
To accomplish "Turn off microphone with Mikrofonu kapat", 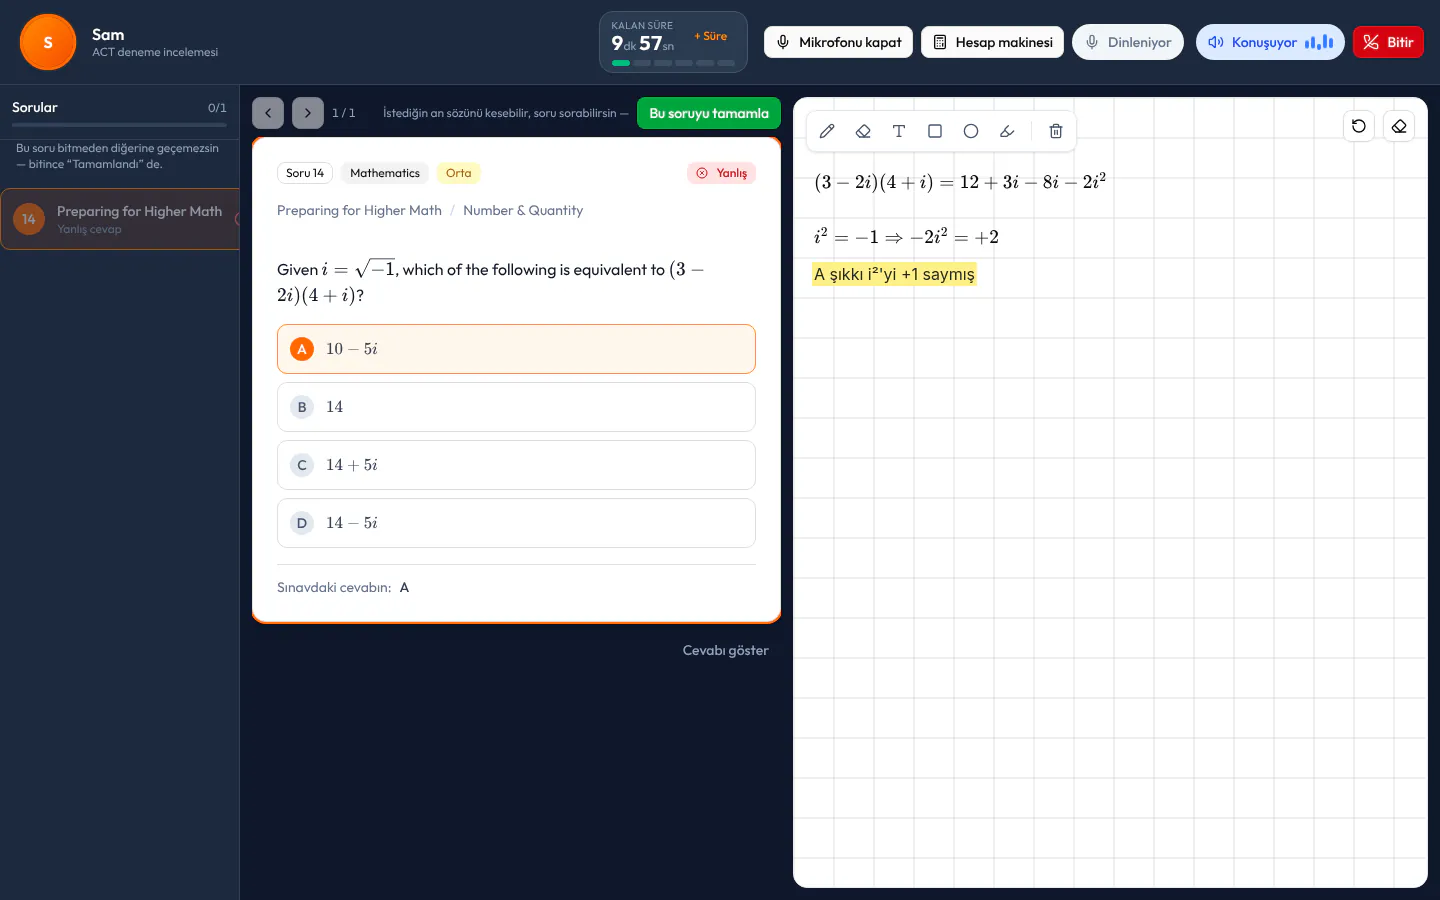I will pyautogui.click(x=838, y=42).
